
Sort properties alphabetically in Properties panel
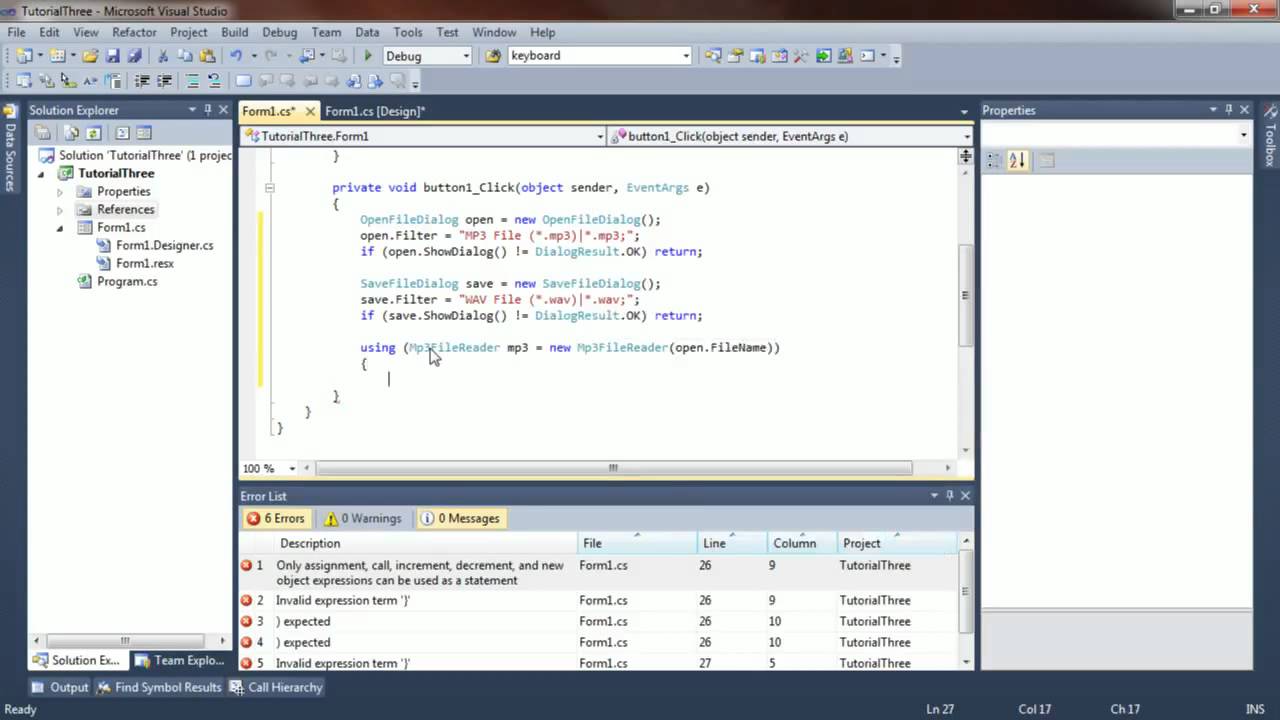point(1017,160)
